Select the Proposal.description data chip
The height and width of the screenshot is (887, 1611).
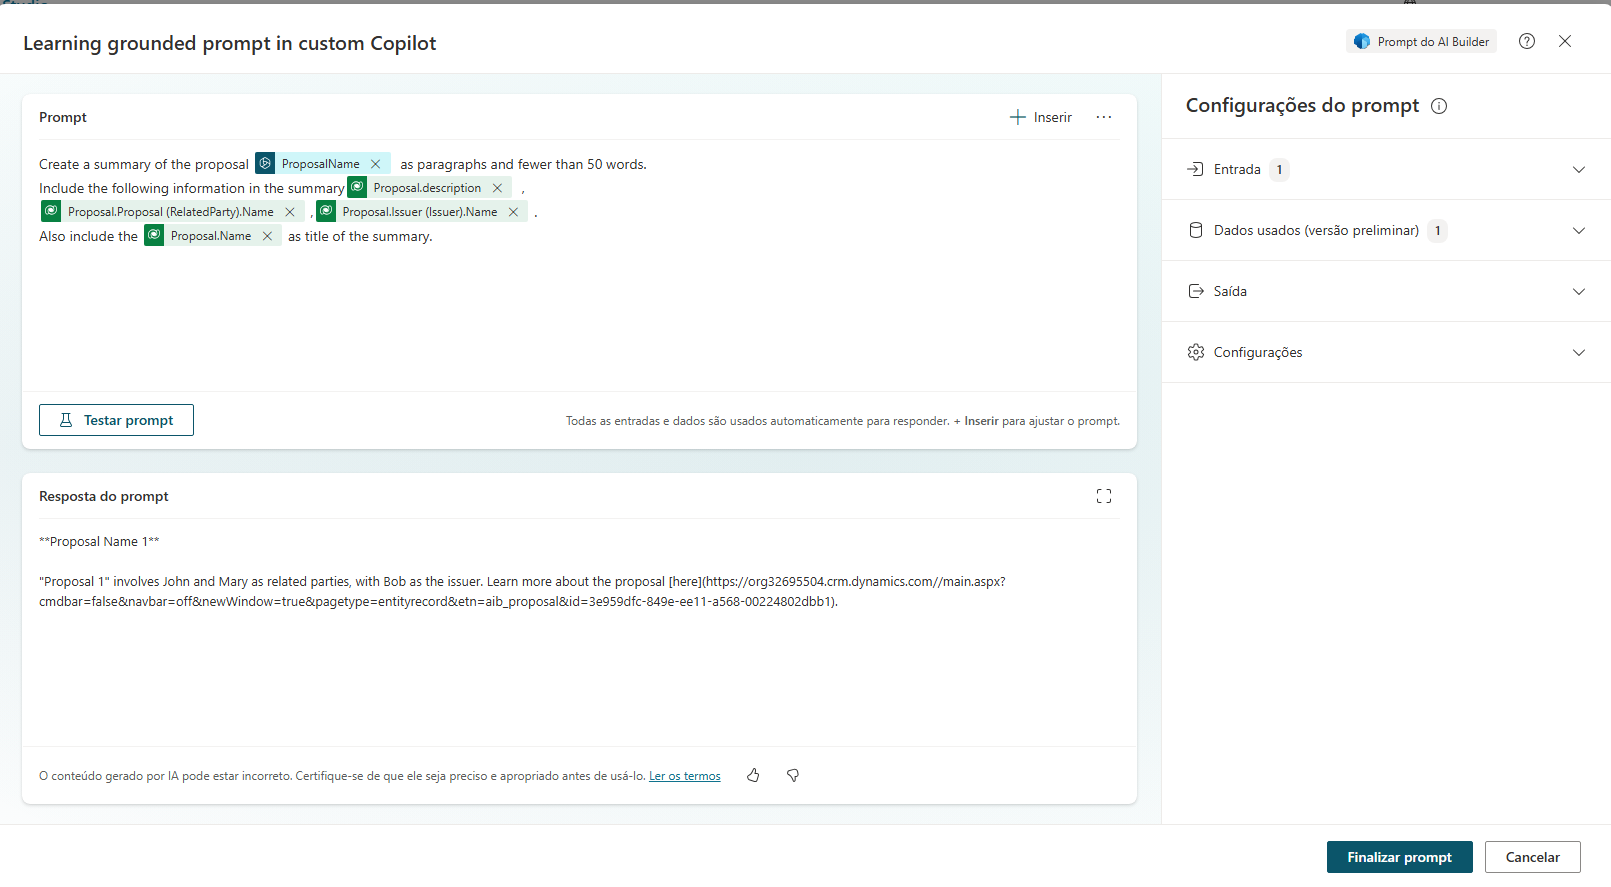427,188
